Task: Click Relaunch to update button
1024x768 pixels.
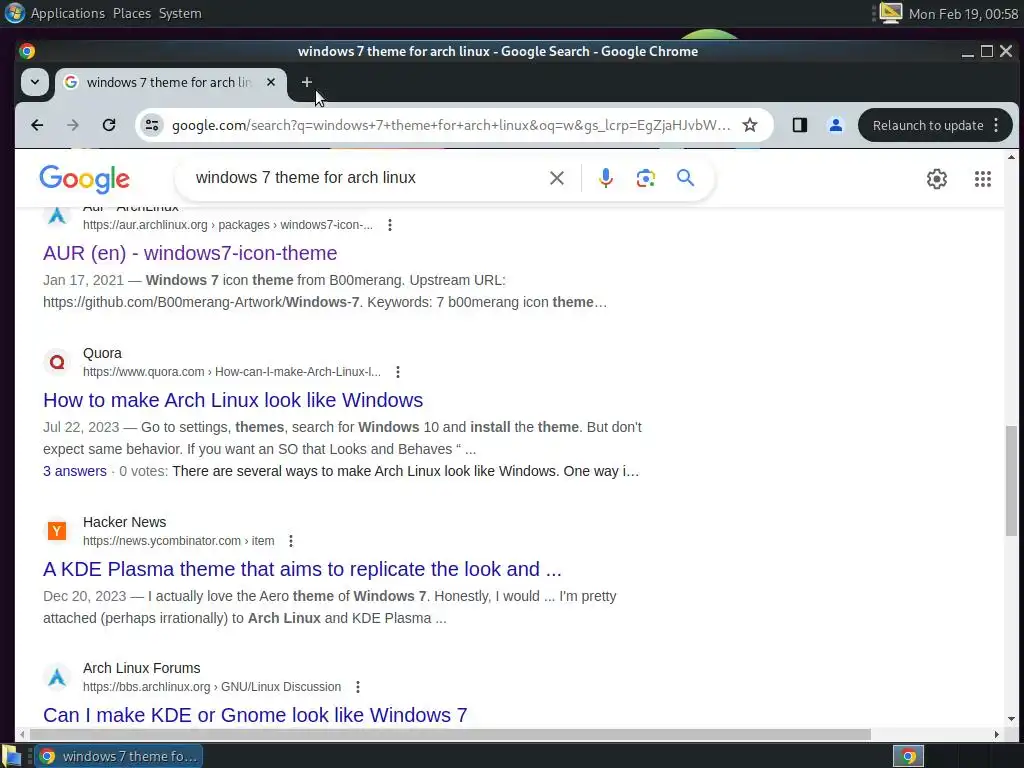Action: pyautogui.click(x=935, y=125)
